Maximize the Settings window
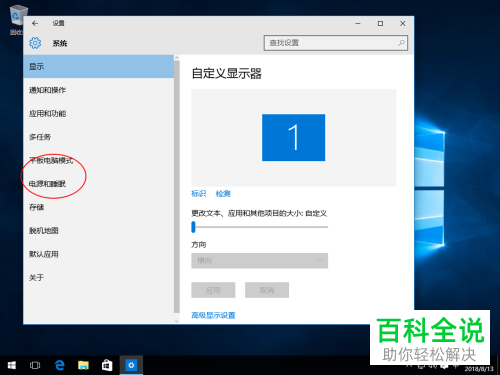Image resolution: width=500 pixels, height=375 pixels. pyautogui.click(x=380, y=23)
